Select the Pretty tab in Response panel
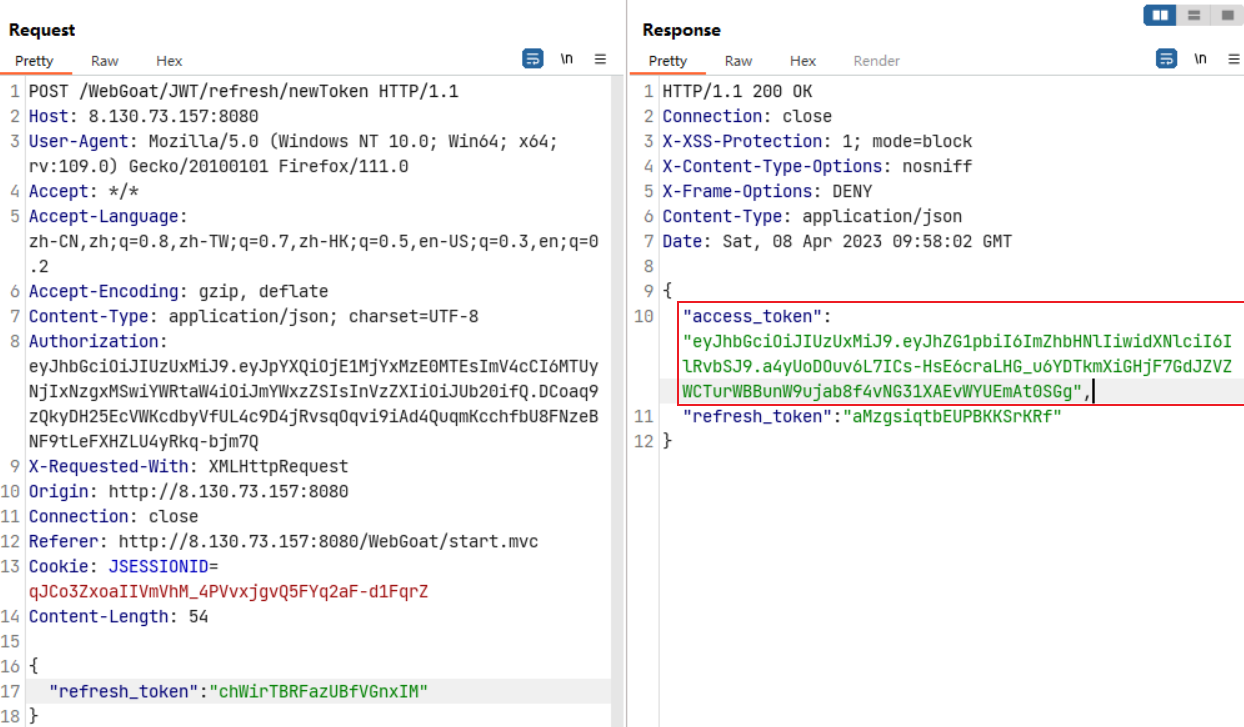Viewport: 1244px width, 727px height. 668,61
